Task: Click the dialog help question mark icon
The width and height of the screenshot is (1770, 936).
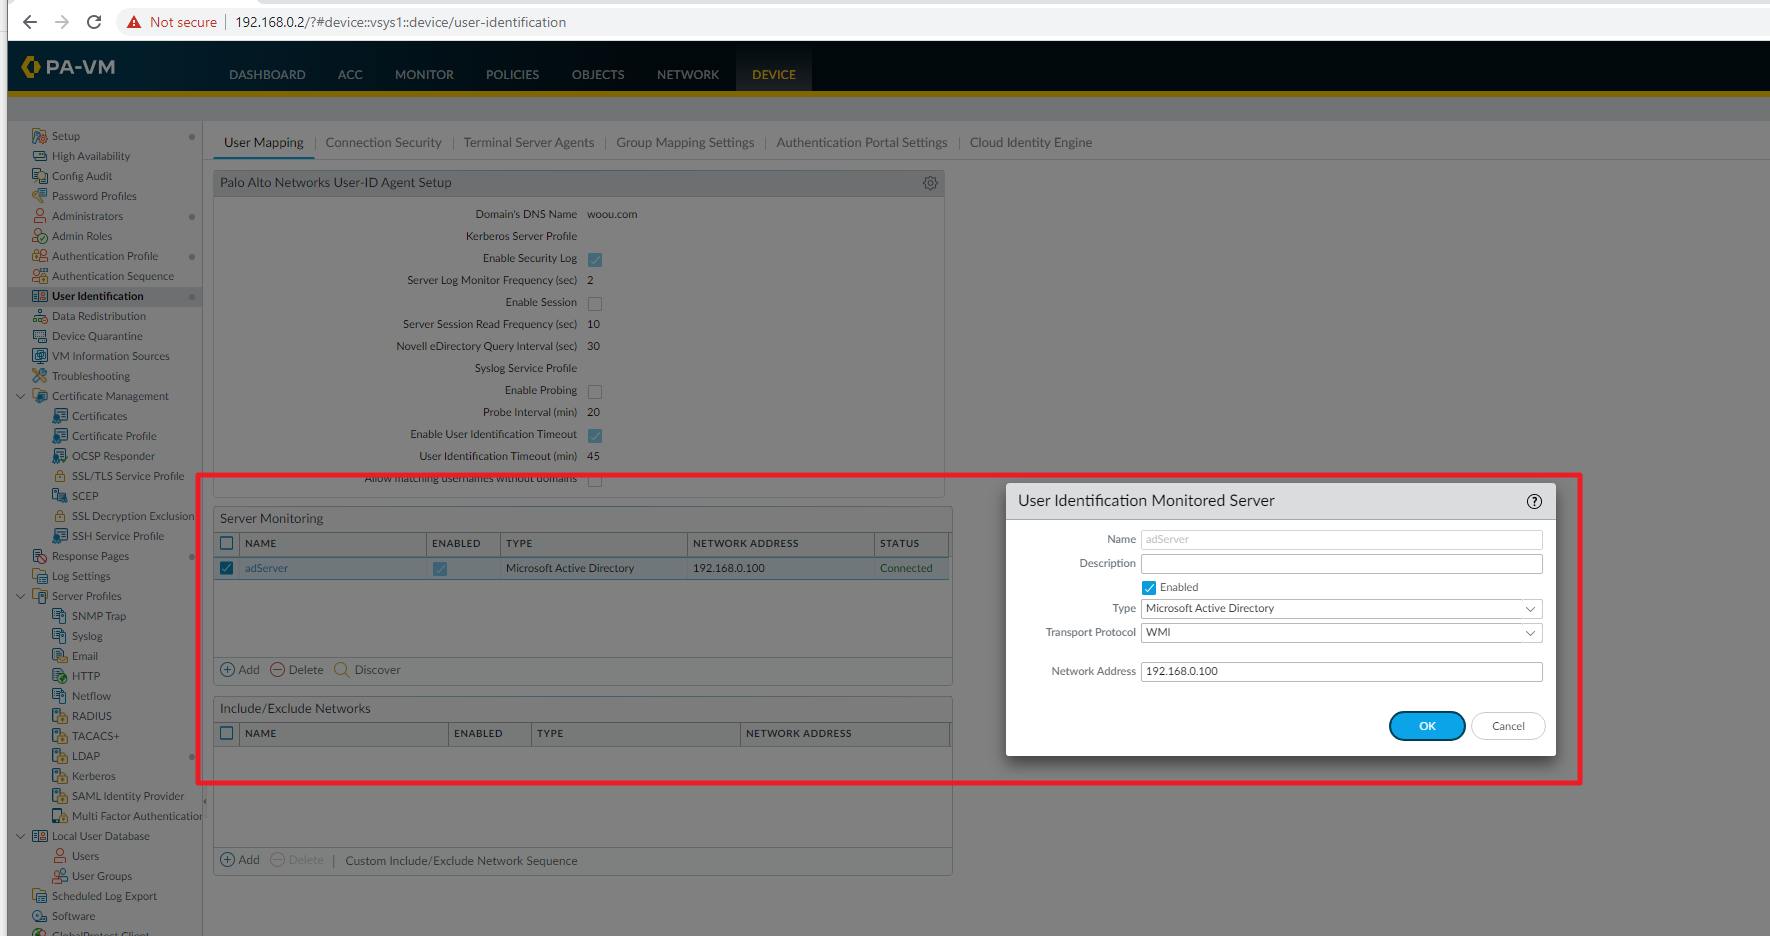Action: [x=1534, y=501]
